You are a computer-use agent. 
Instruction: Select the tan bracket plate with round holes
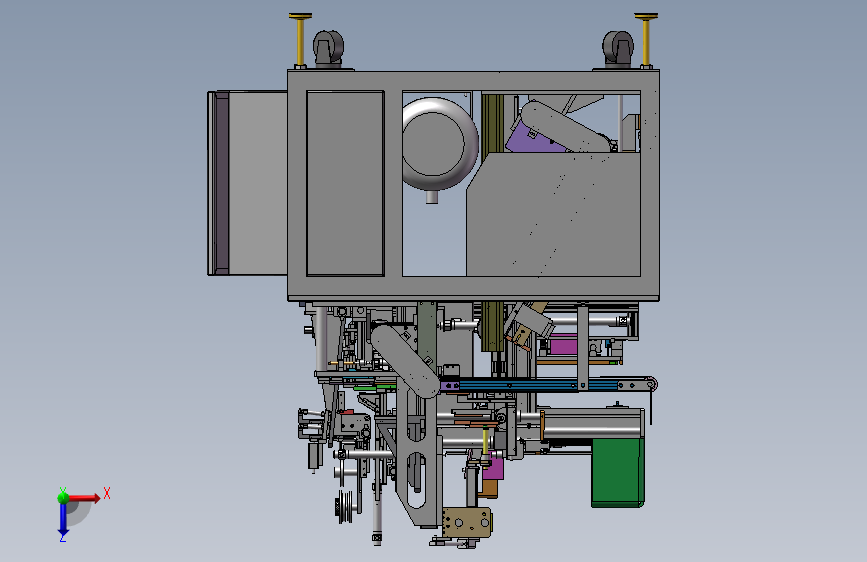(467, 522)
